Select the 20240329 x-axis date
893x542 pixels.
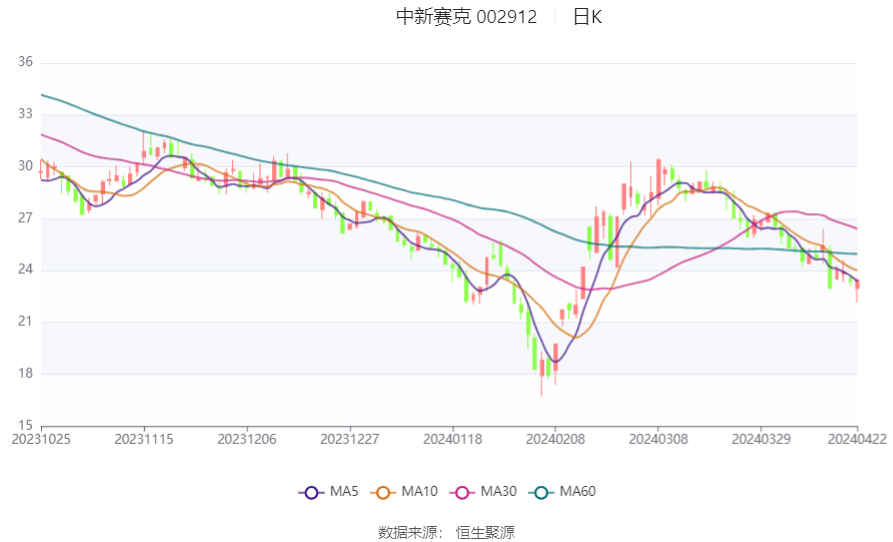(x=760, y=438)
